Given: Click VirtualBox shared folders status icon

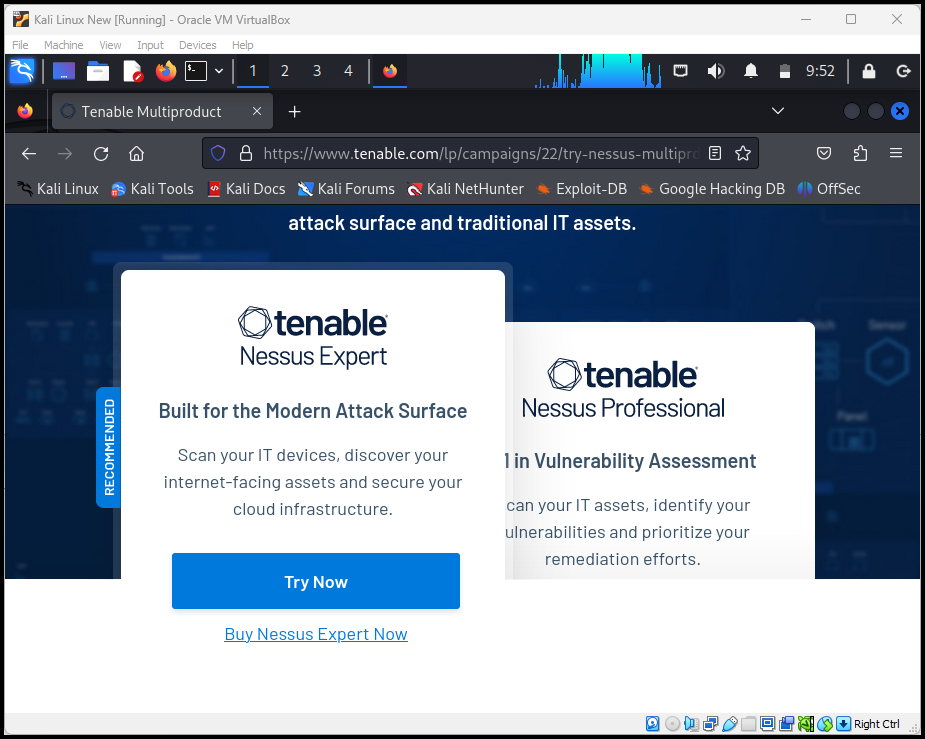Looking at the screenshot, I should [749, 724].
